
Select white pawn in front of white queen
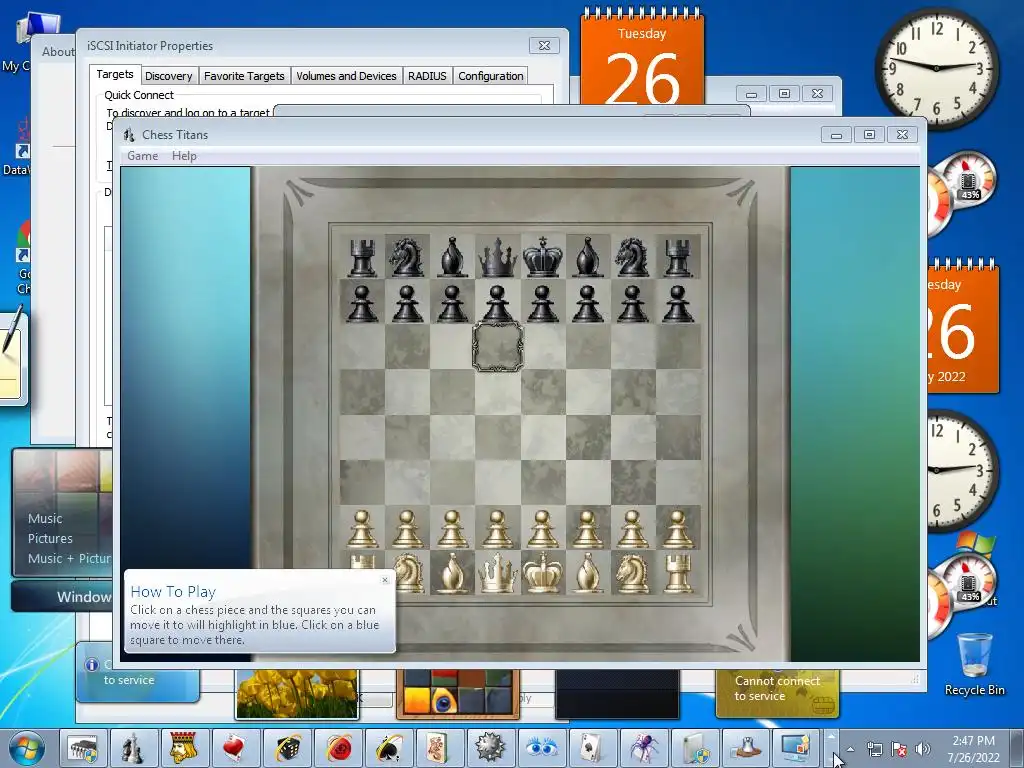point(498,528)
